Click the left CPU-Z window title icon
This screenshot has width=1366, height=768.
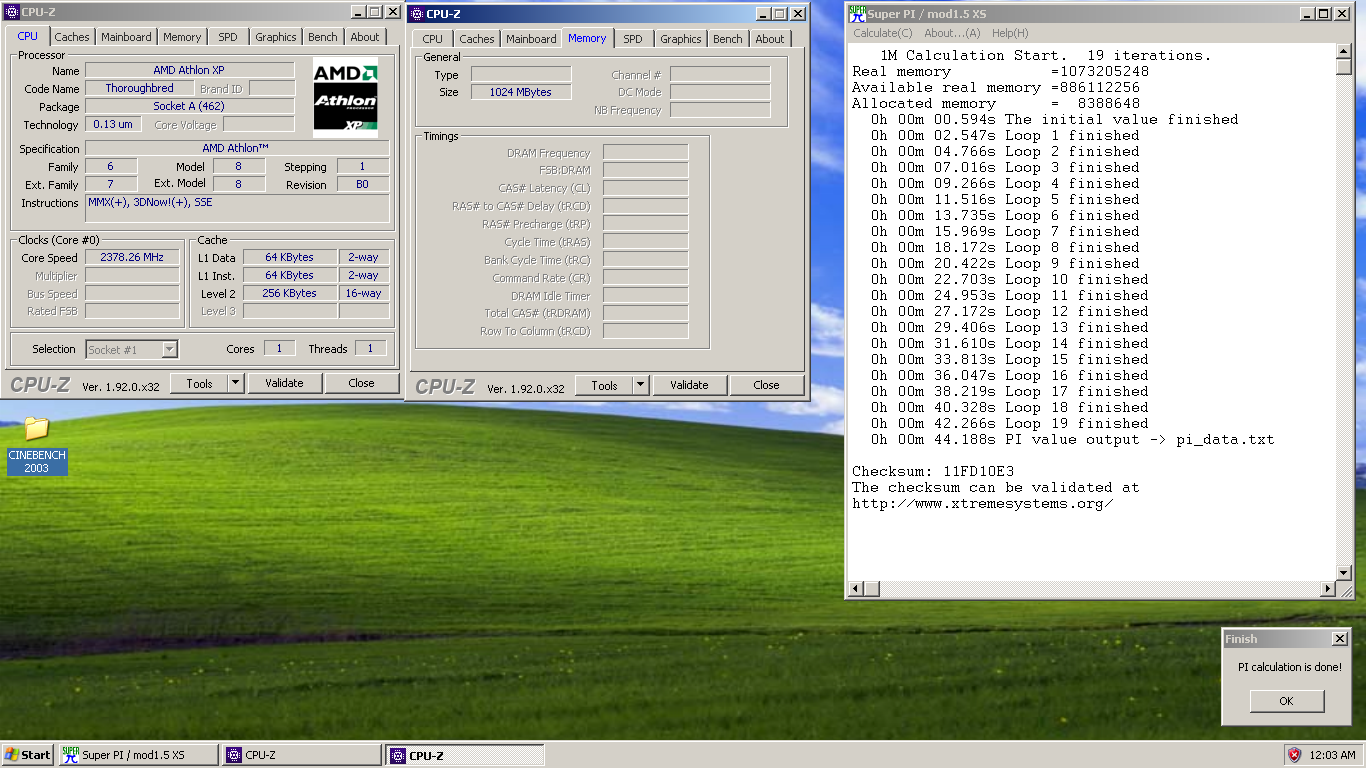[x=11, y=12]
